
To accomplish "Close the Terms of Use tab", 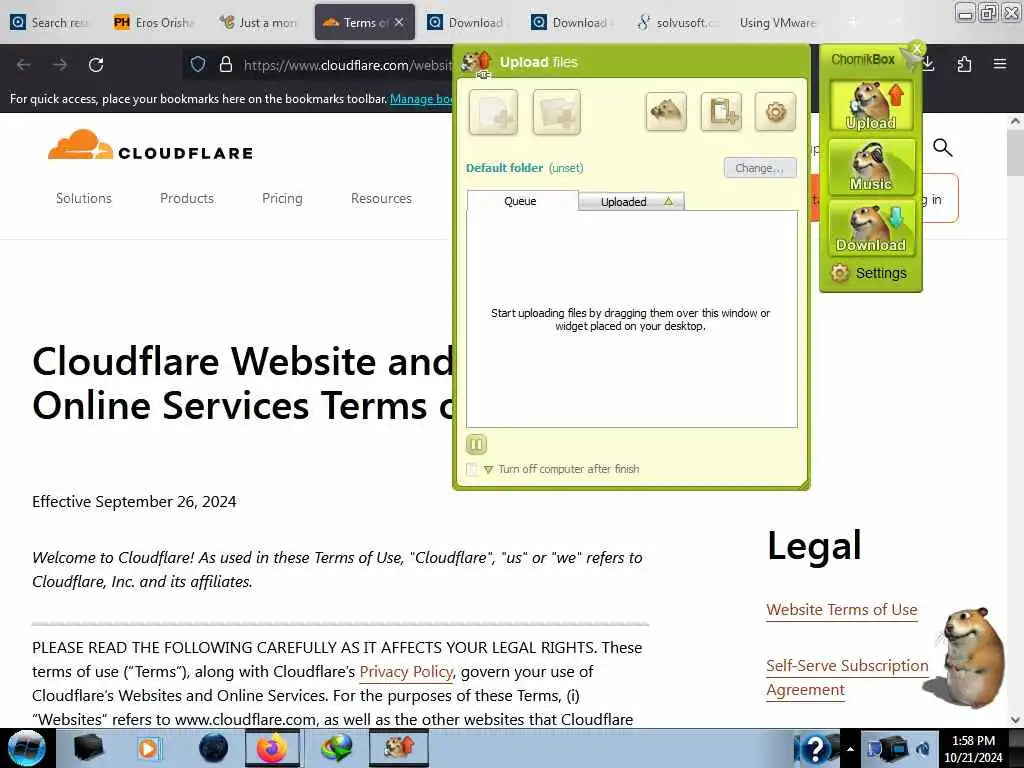I will click(x=399, y=22).
